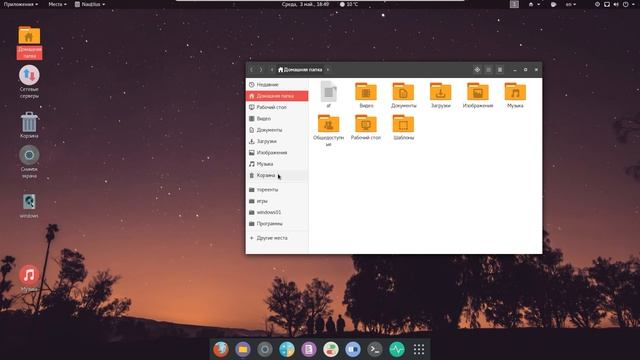Screen dimensions: 640x360
Task: Open the Видео folder in main pane
Action: point(366,96)
